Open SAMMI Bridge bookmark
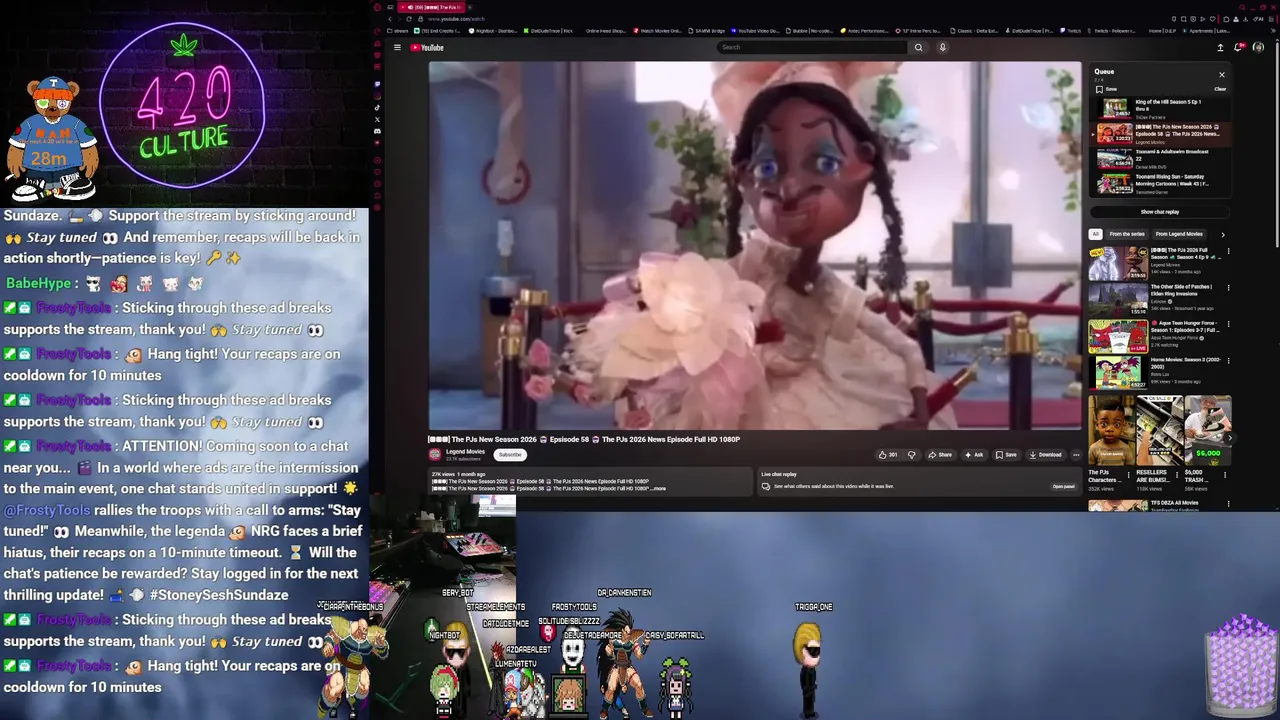This screenshot has width=1280, height=720. click(x=708, y=31)
